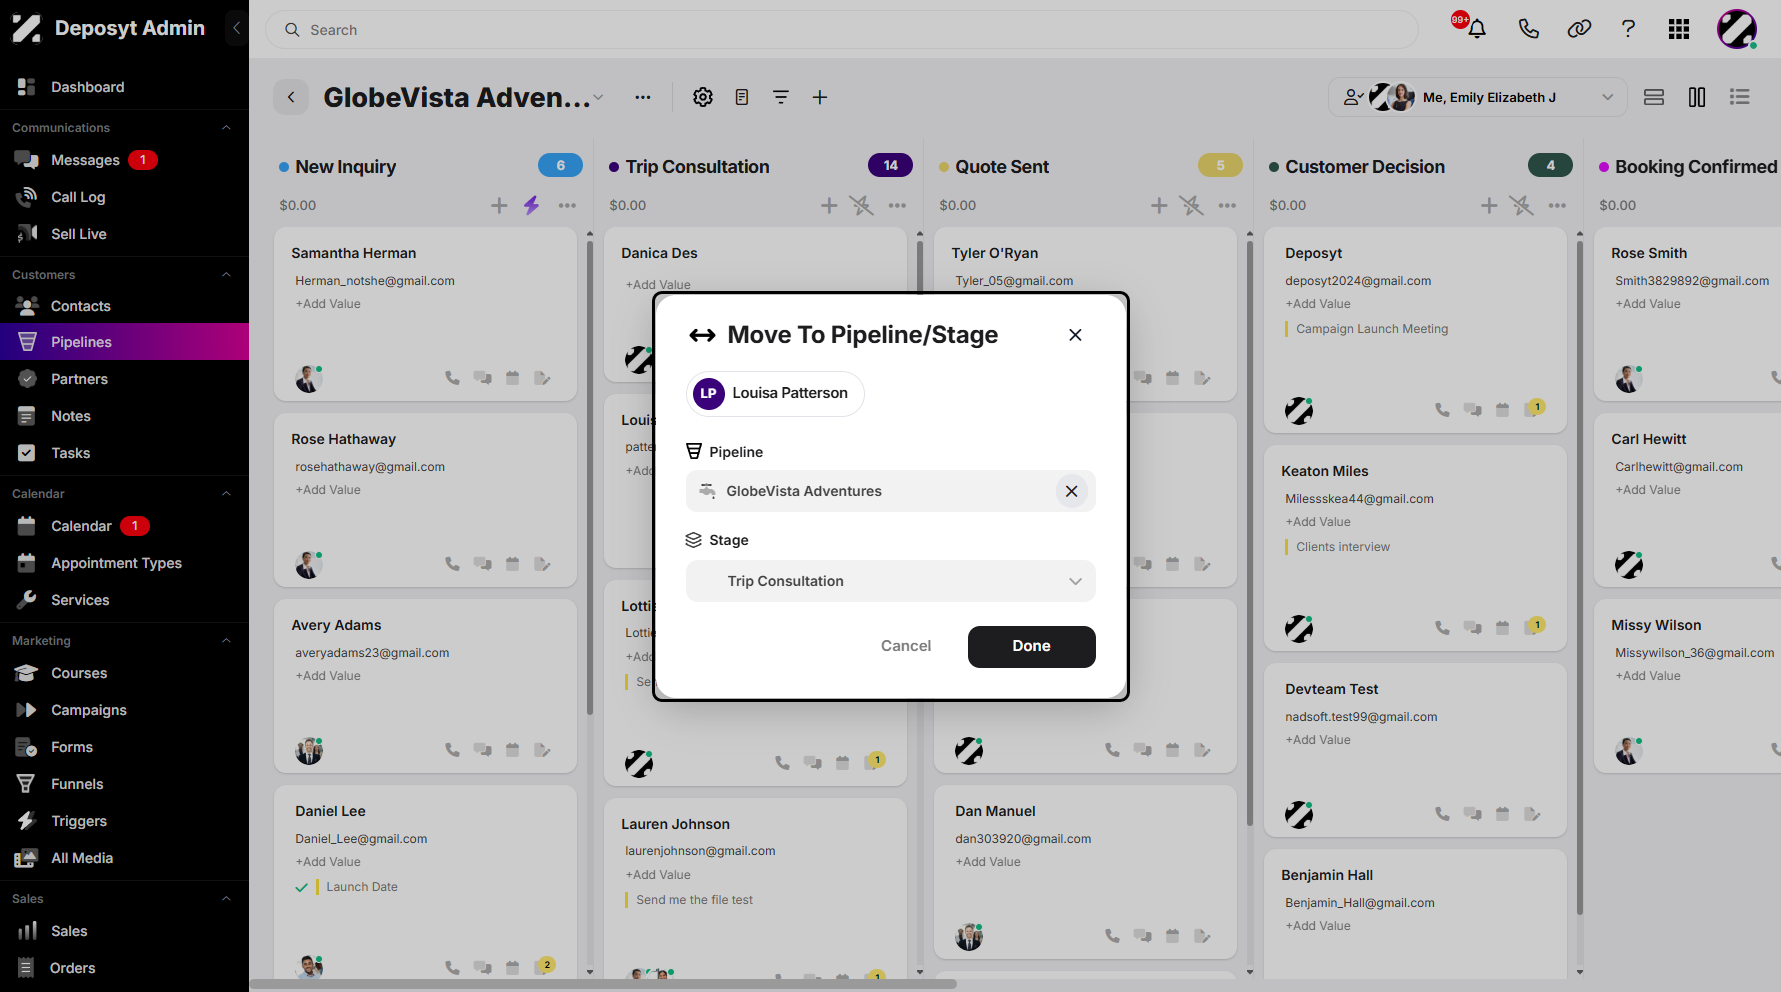Click the horizontal board scrollbar
Screen dimensions: 1781x992
[x=603, y=984]
